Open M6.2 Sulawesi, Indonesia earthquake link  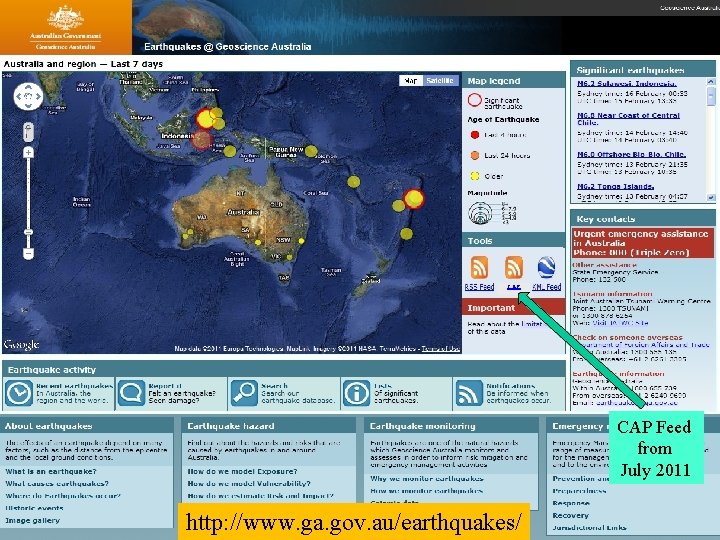[x=627, y=84]
